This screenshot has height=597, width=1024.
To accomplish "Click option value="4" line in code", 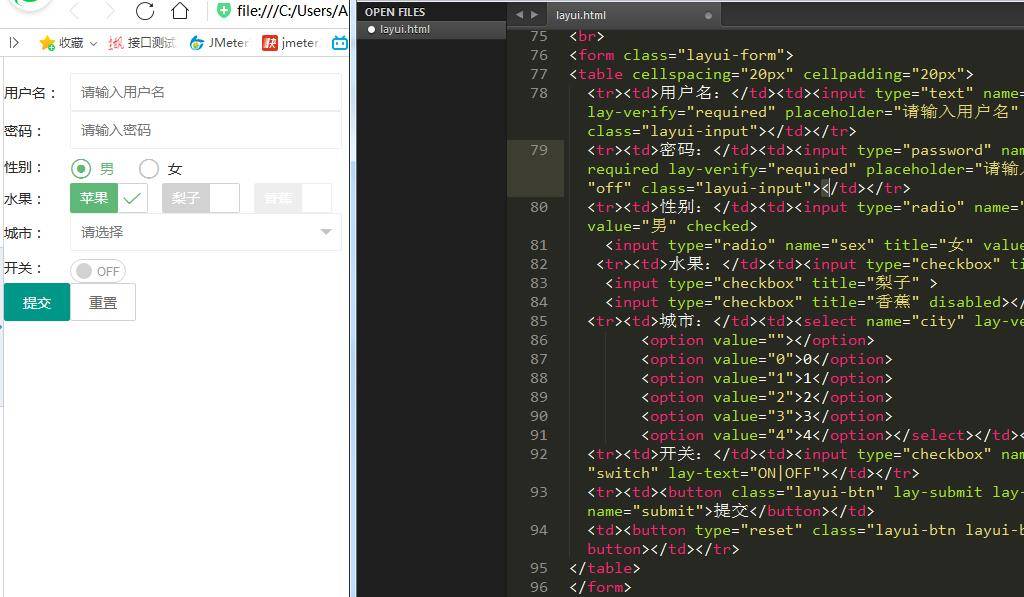I will (x=767, y=435).
